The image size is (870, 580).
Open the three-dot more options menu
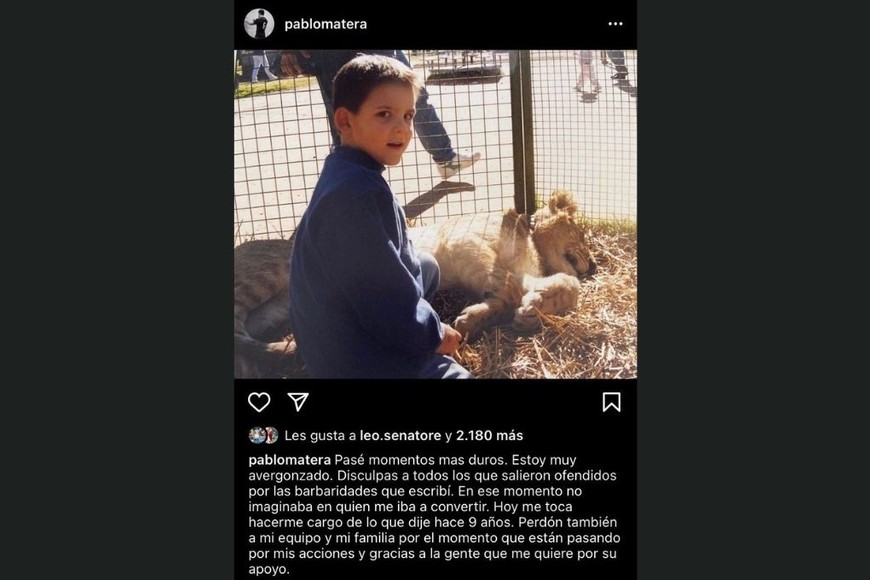coord(615,24)
